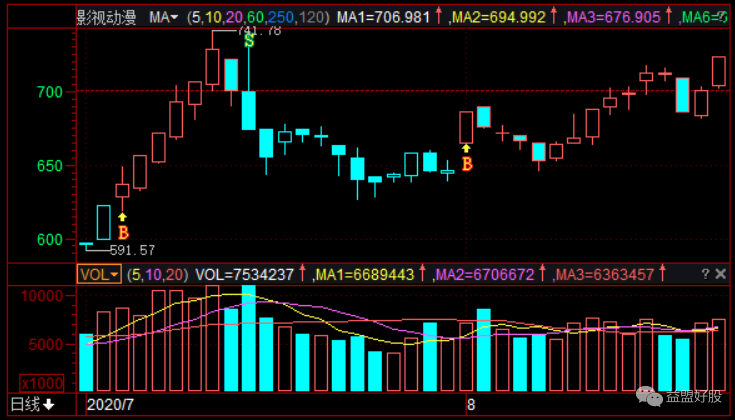
Task: Click the red arrow beside VOL=7534237
Action: [x=305, y=274]
